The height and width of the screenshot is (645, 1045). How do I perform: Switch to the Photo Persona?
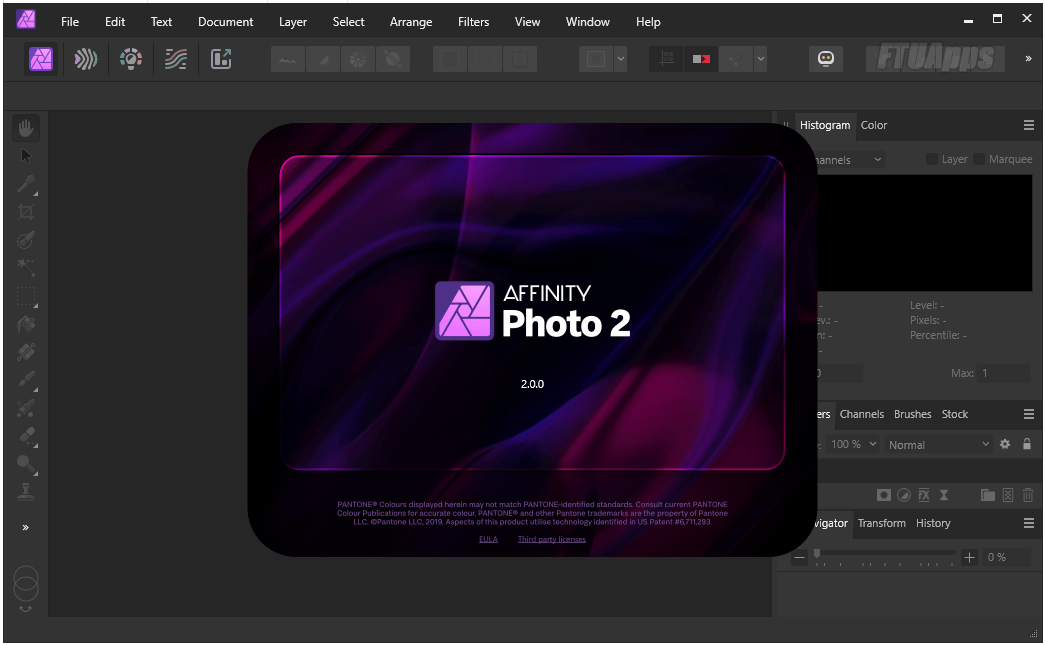click(x=41, y=59)
